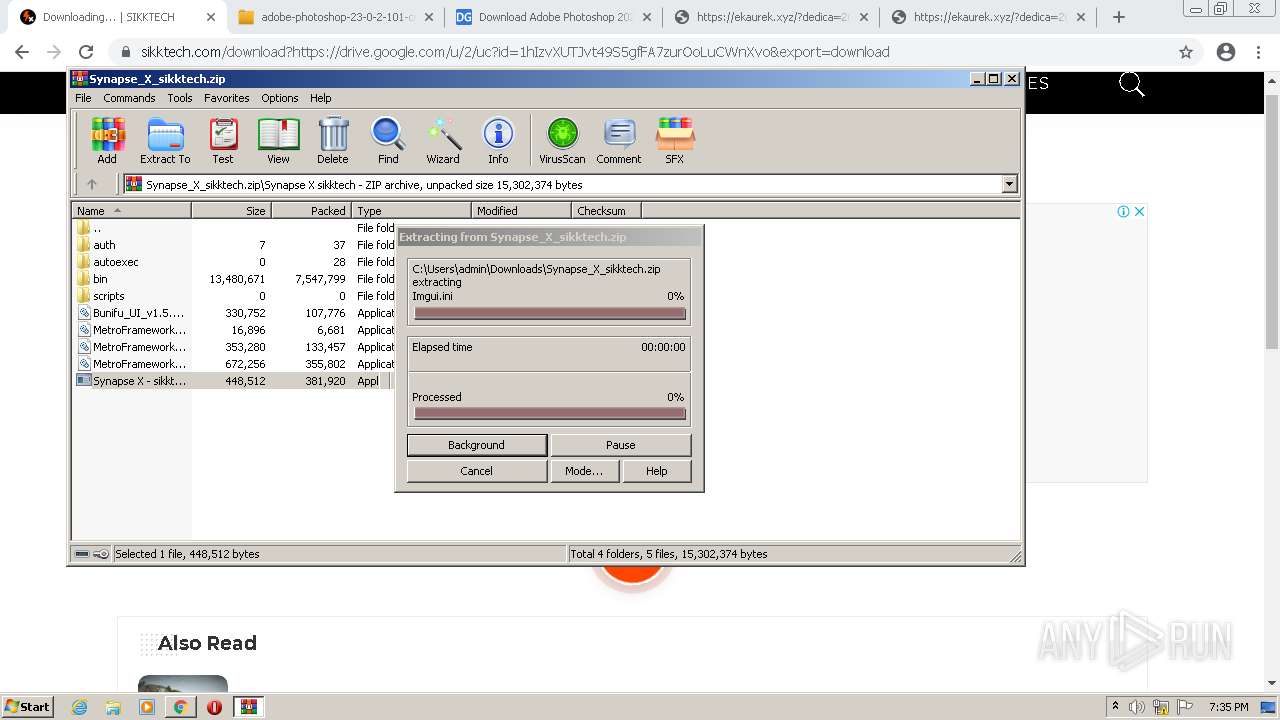Open the File menu
1280x720 pixels.
[x=83, y=98]
